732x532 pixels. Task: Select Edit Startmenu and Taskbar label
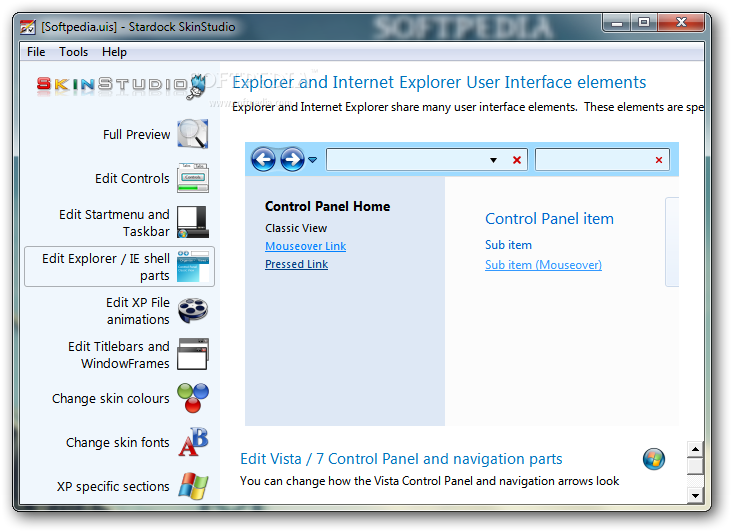(x=114, y=223)
